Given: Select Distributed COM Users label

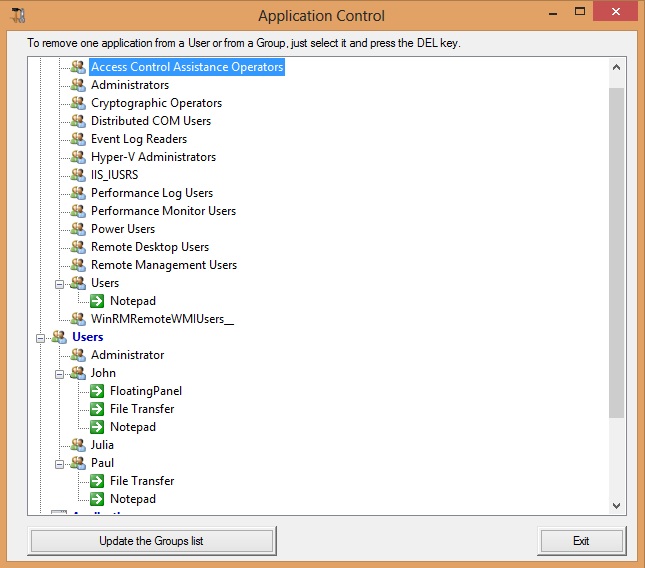Looking at the screenshot, I should click(151, 121).
